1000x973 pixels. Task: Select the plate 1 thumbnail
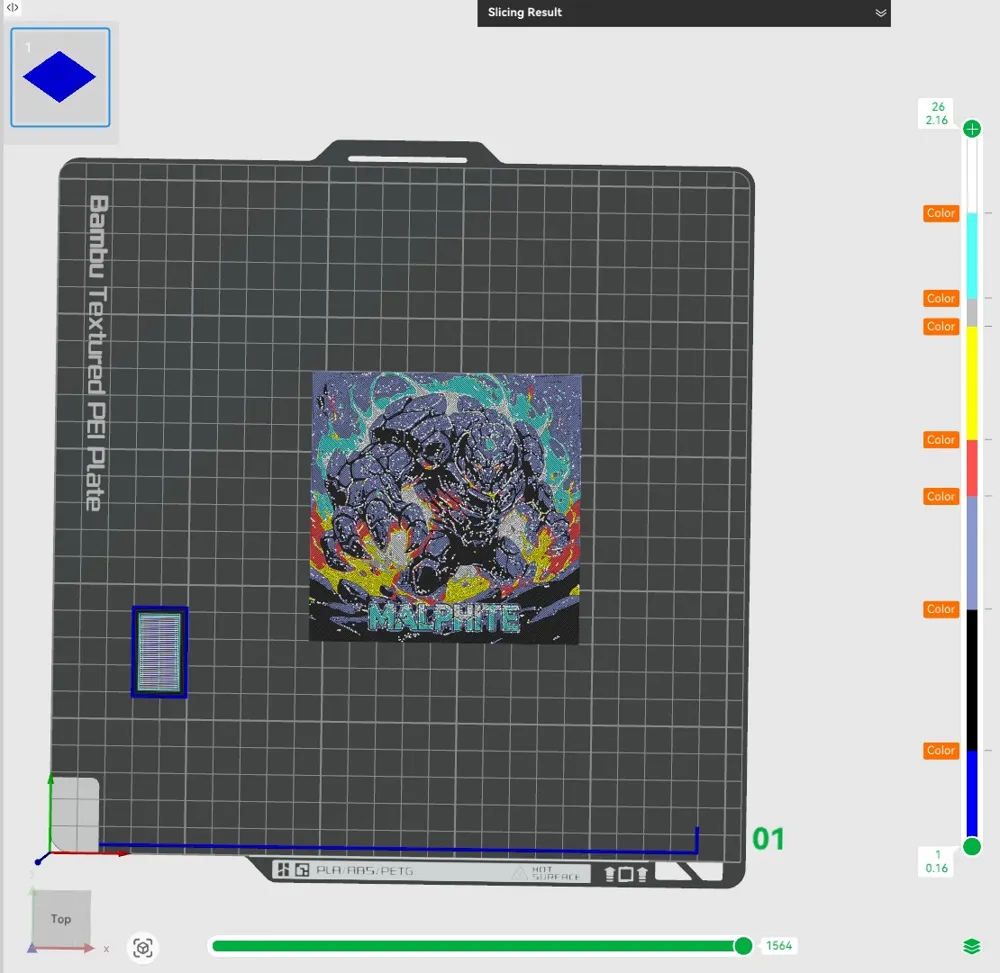point(61,77)
